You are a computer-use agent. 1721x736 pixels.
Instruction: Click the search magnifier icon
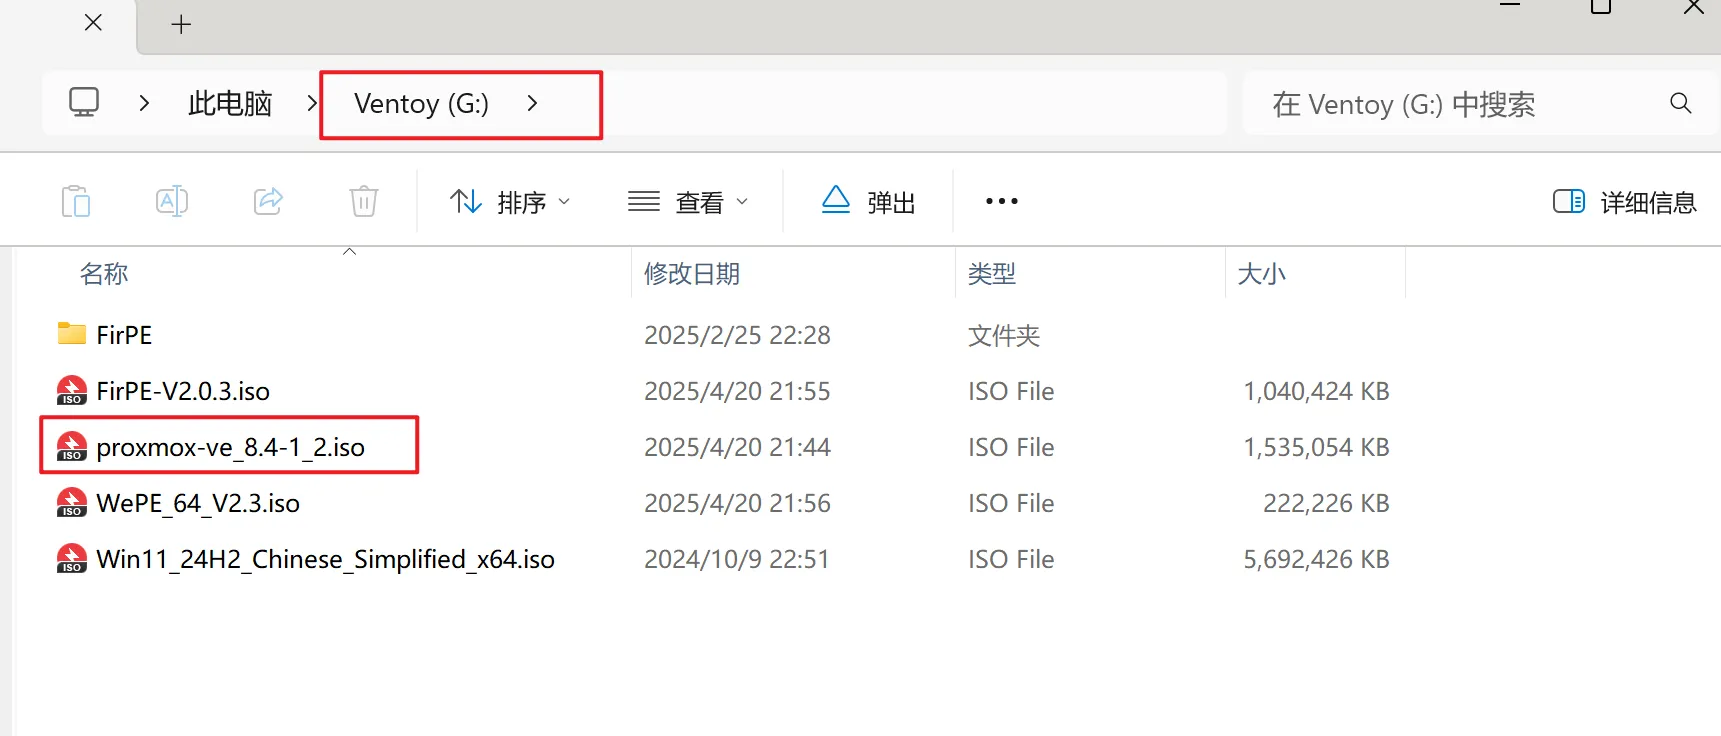1680,103
